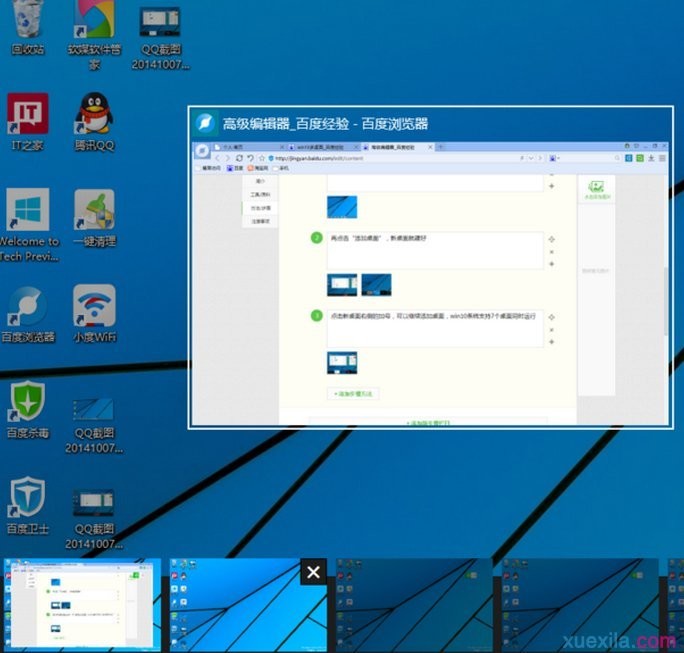The height and width of the screenshot is (653, 684).
Task: Click the 百度浏览器 logo in the task view card title
Action: click(x=205, y=123)
